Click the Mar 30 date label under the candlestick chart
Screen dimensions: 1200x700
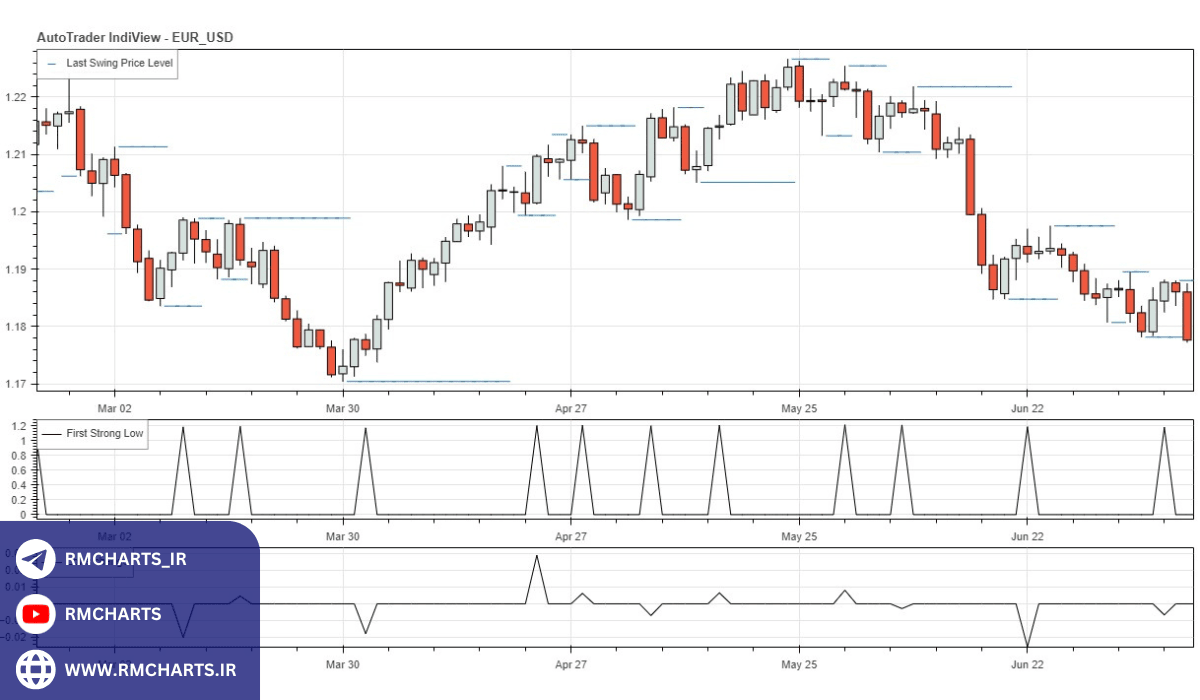pyautogui.click(x=343, y=408)
